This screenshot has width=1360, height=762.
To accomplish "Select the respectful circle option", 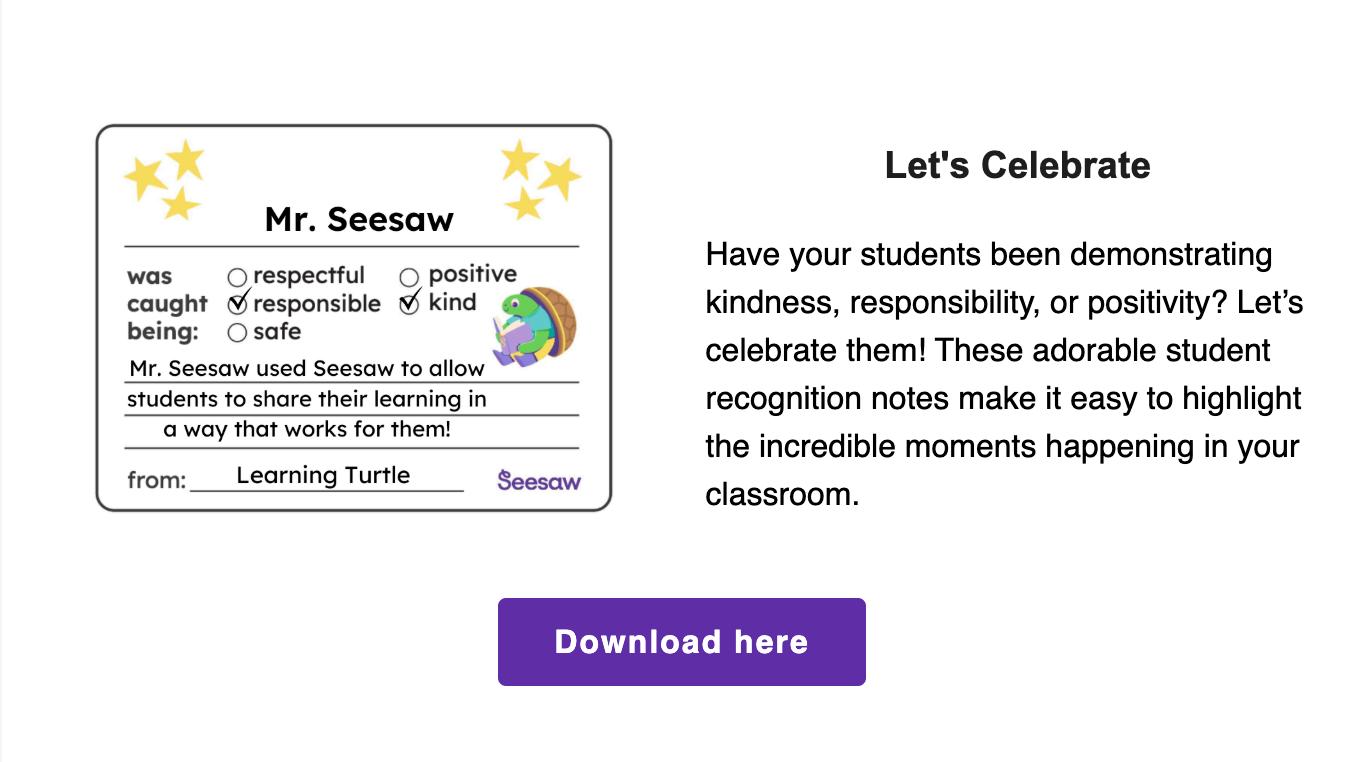I will [x=237, y=277].
